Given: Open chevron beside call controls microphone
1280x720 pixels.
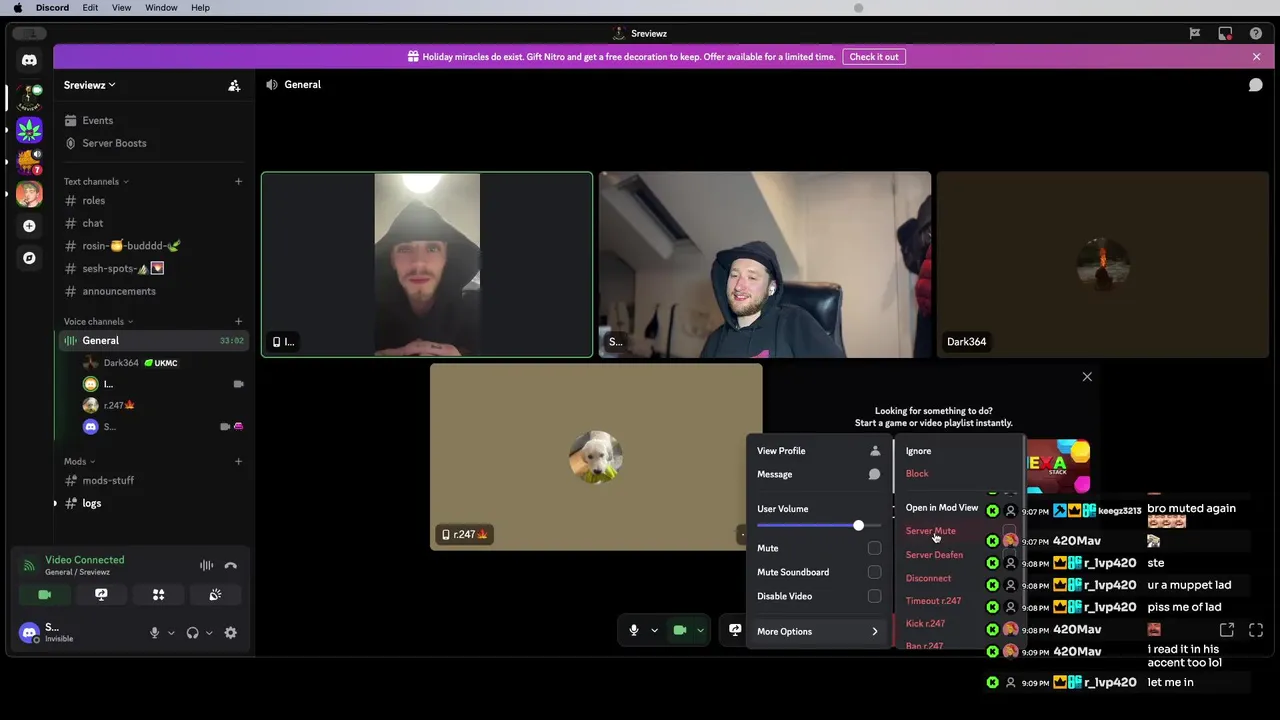Looking at the screenshot, I should [655, 630].
